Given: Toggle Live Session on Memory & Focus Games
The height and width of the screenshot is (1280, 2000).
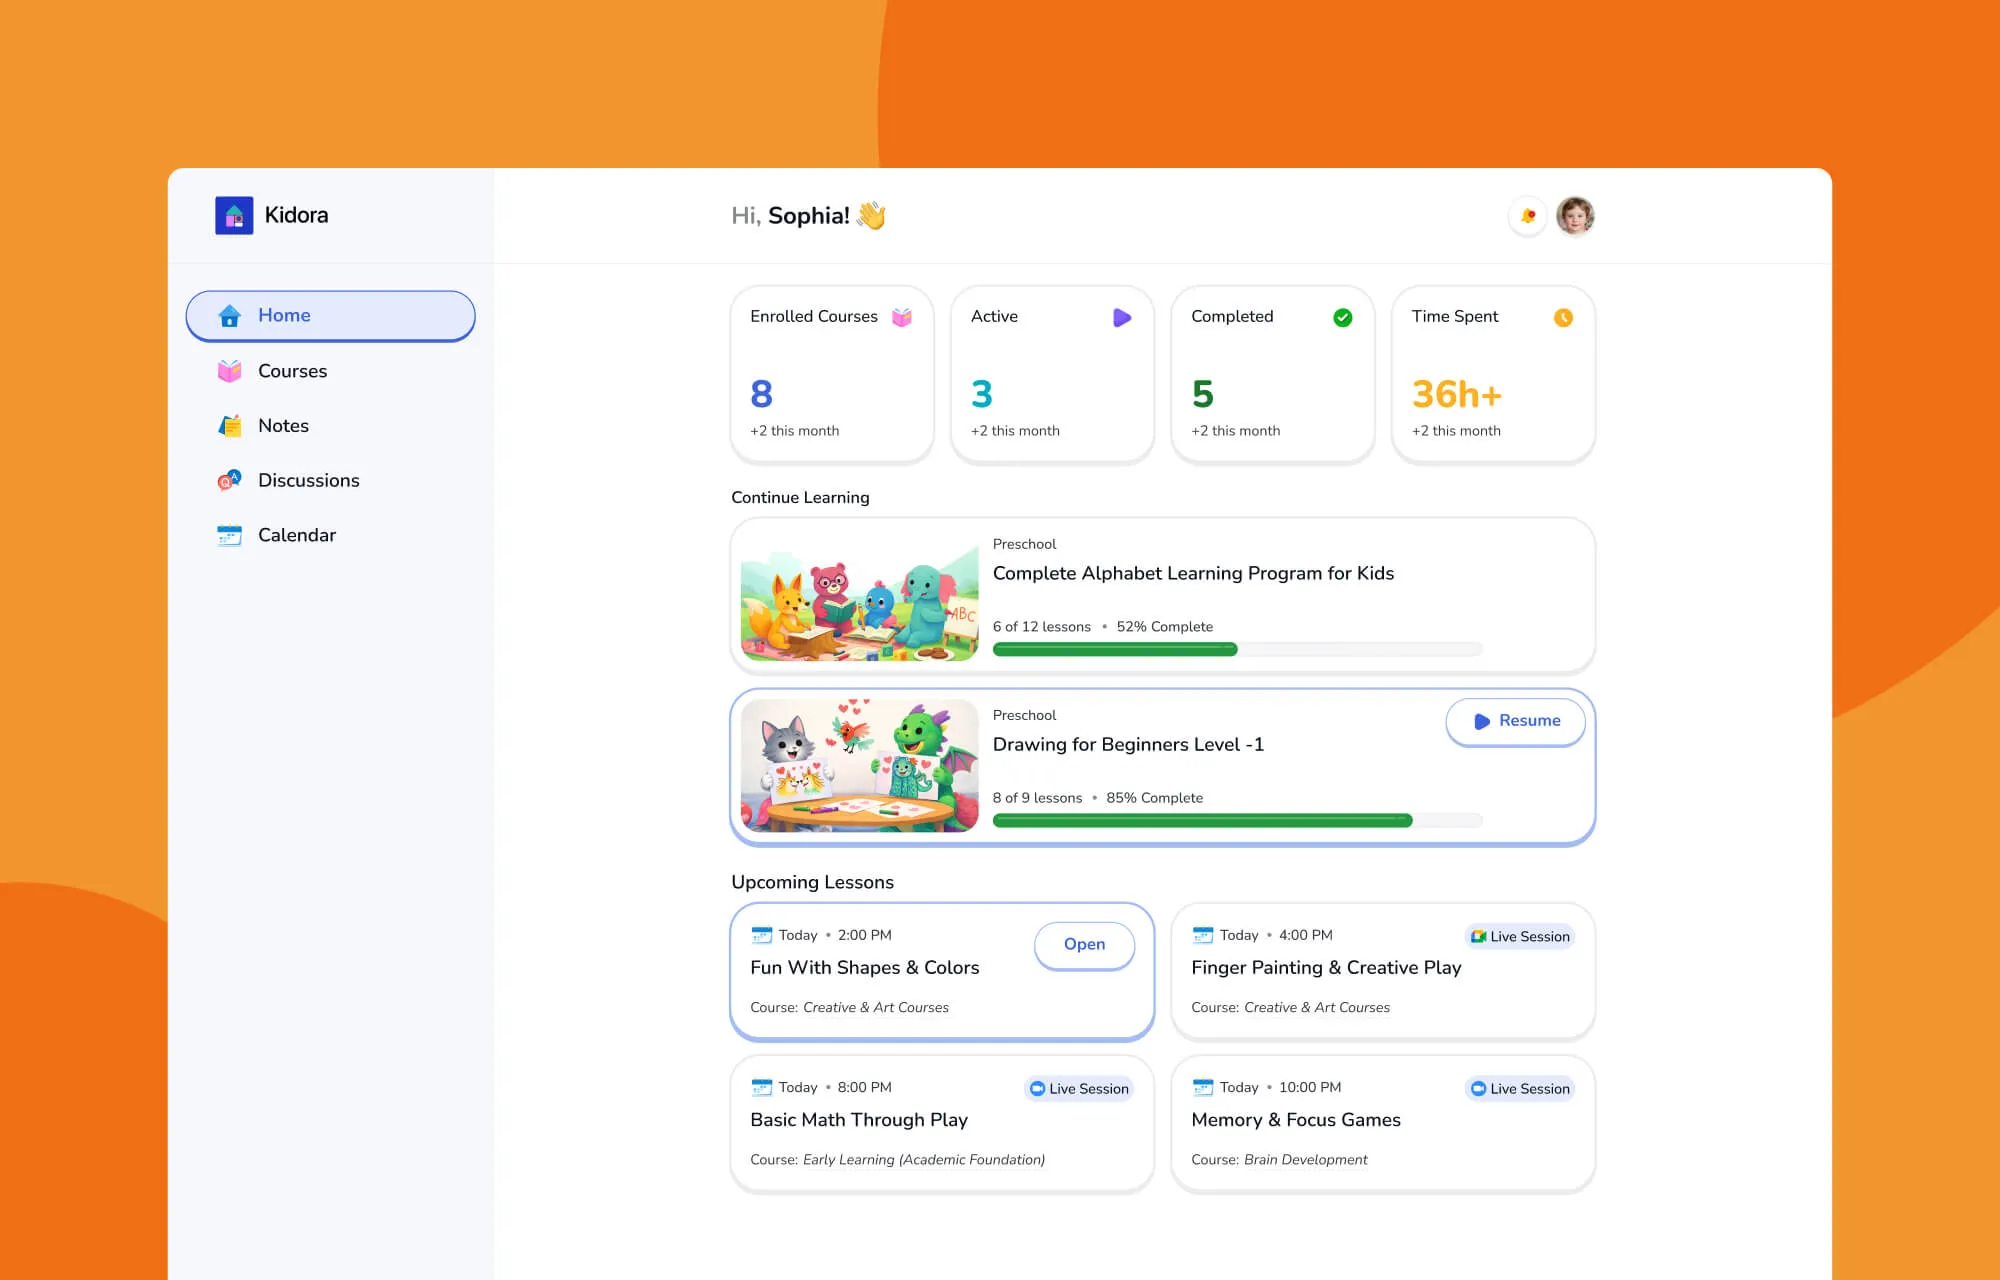Looking at the screenshot, I should [x=1518, y=1088].
